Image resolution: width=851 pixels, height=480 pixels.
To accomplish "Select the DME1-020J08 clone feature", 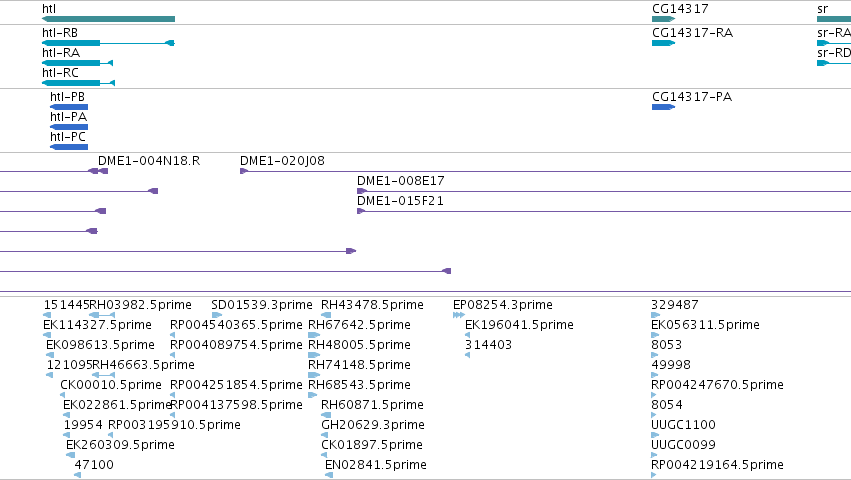I will pyautogui.click(x=545, y=171).
